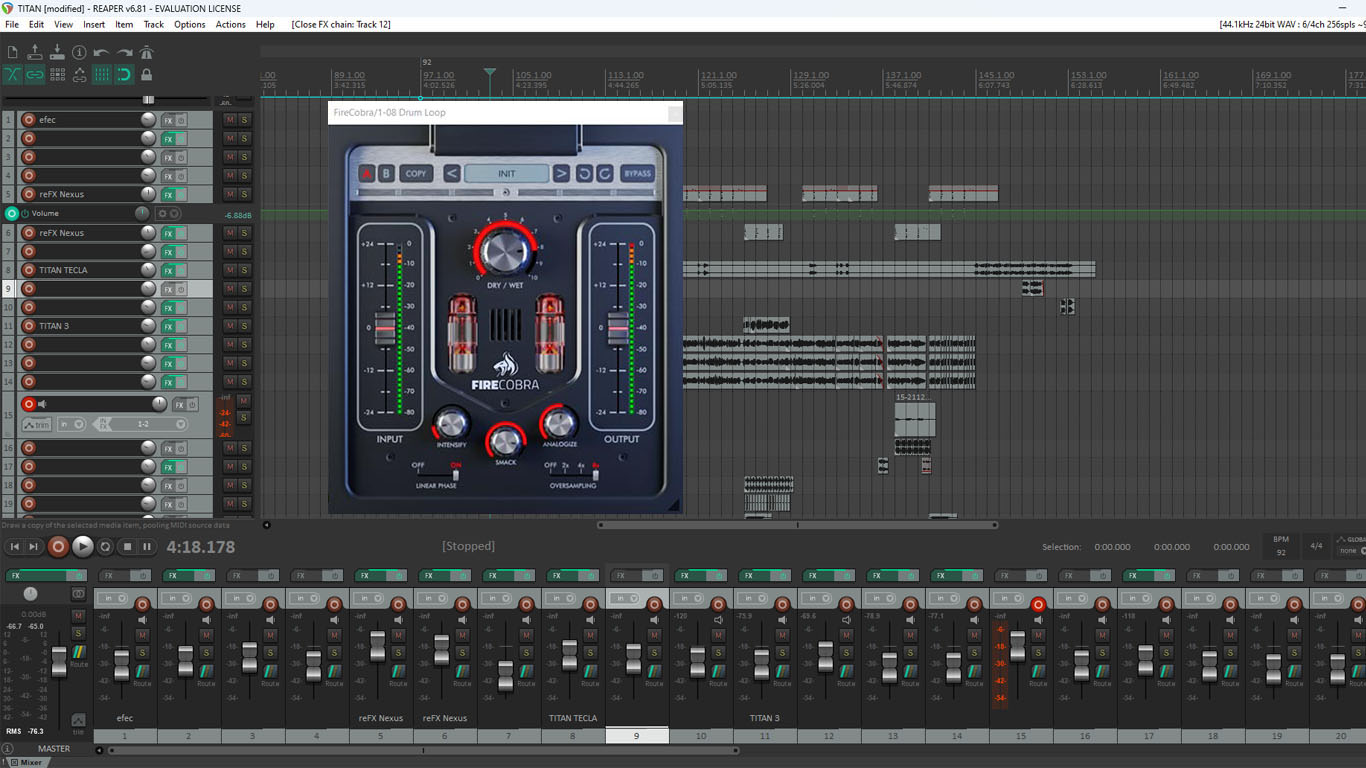This screenshot has height=768, width=1366.
Task: Toggle auto-crossfade icon in toolbar
Action: pyautogui.click(x=13, y=74)
